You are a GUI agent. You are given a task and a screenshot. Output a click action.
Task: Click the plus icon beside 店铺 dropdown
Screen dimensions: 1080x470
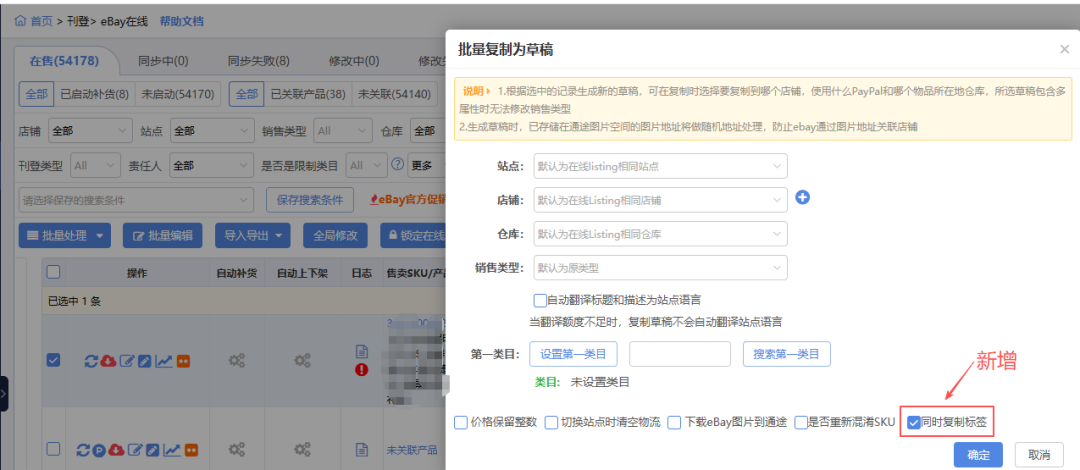click(802, 198)
